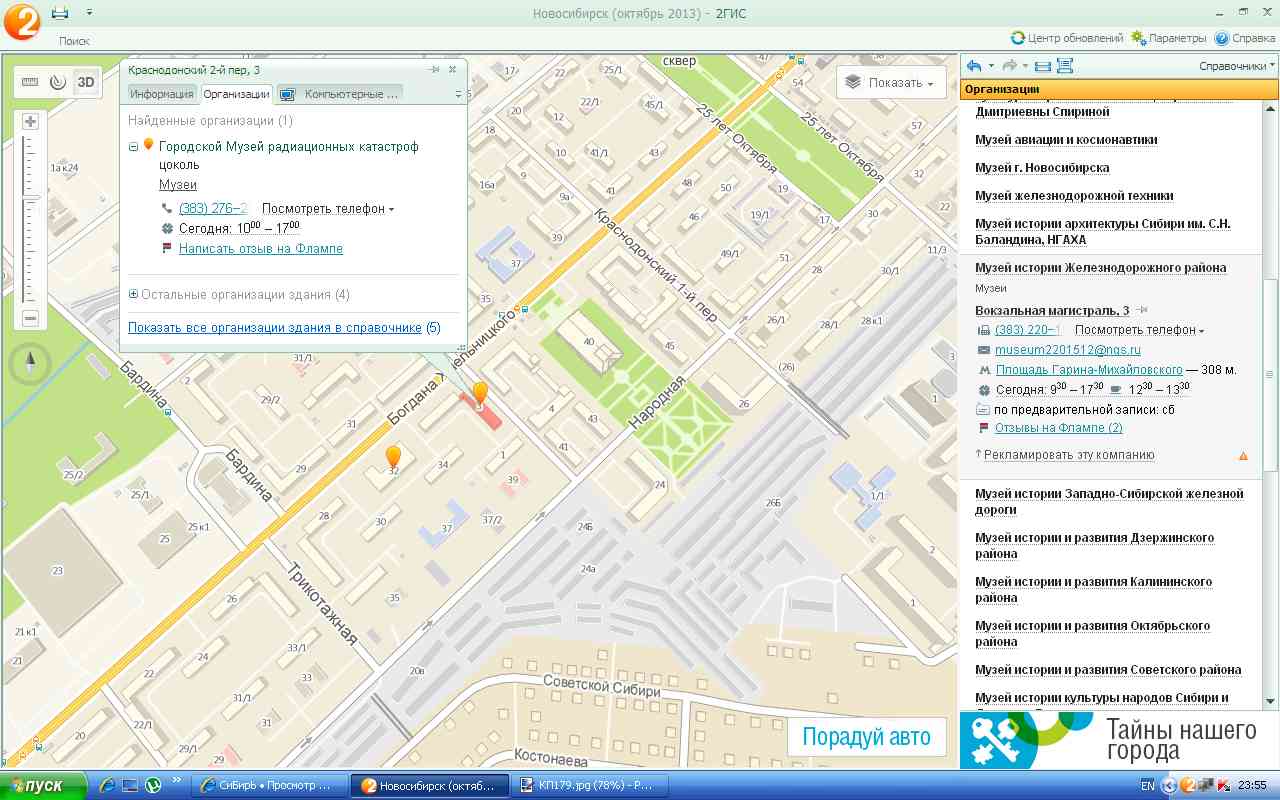The width and height of the screenshot is (1280, 800).
Task: Click Написать отзыв на Флампе link
Action: coord(261,248)
